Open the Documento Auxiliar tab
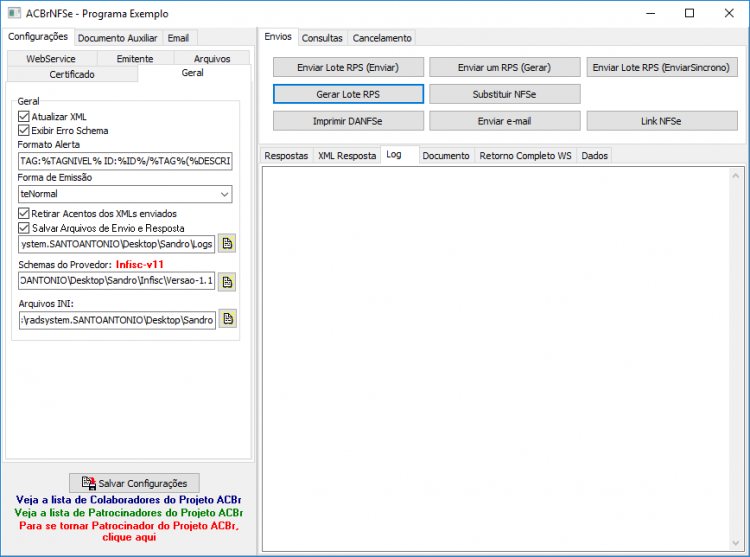Screen dimensions: 750x557 118,38
